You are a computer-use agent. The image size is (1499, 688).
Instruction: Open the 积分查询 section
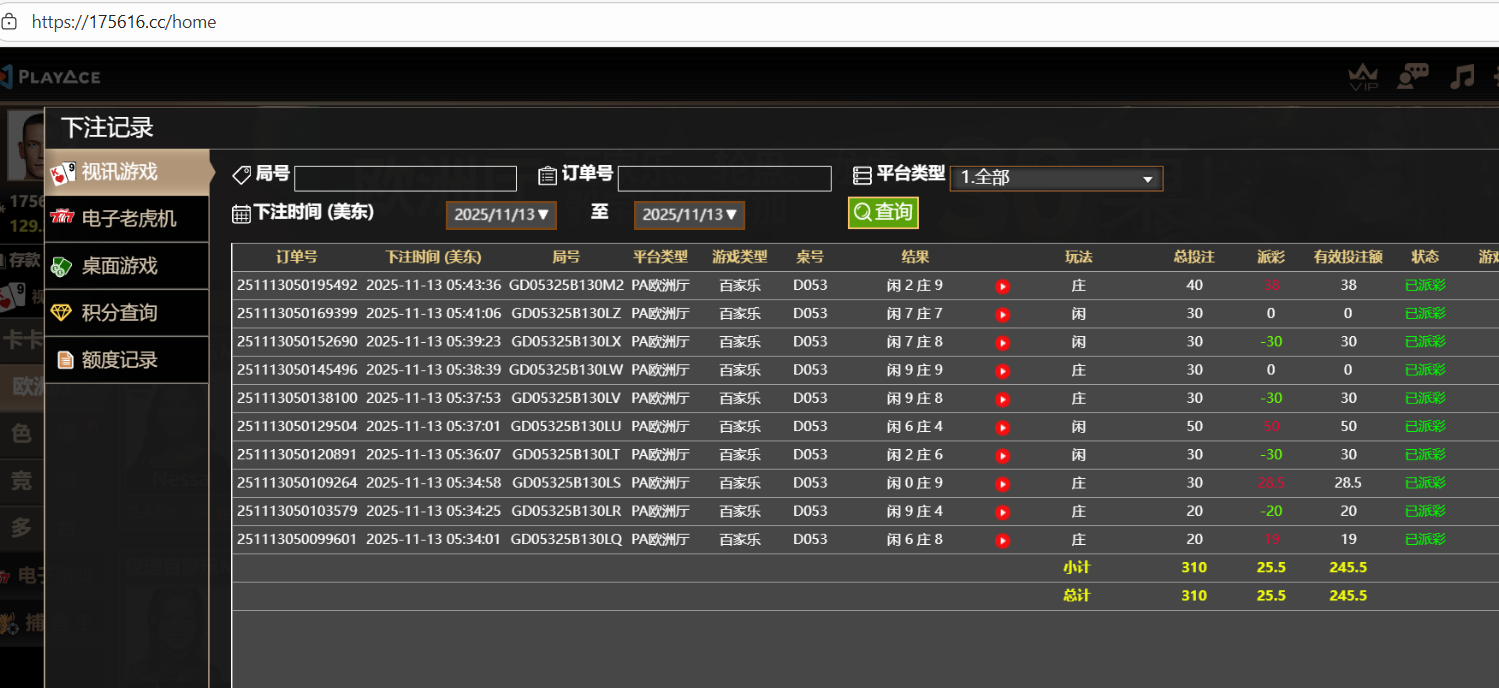(127, 313)
